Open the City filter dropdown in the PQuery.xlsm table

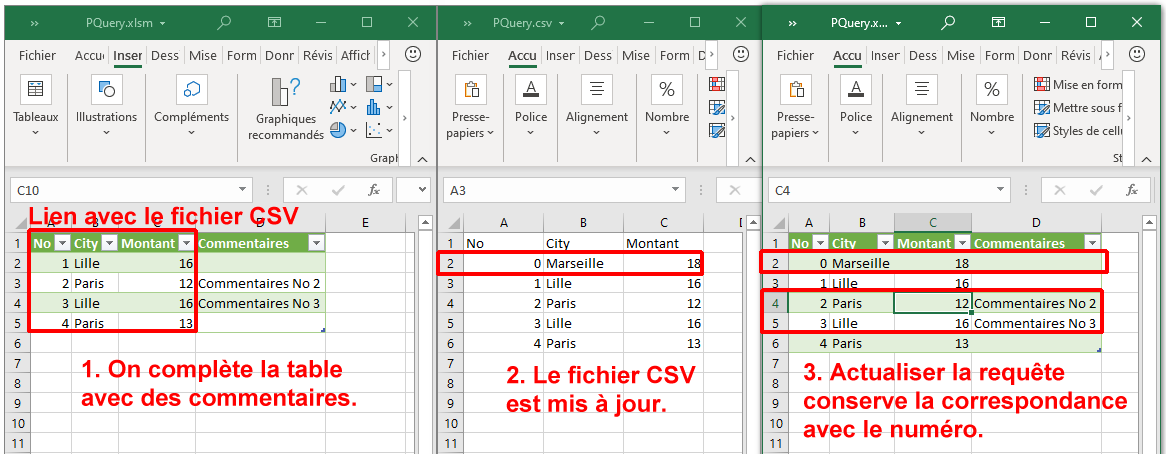pyautogui.click(x=108, y=243)
